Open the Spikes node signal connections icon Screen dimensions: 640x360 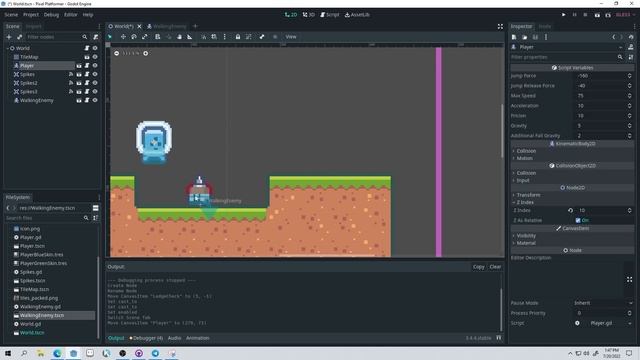coord(71,74)
